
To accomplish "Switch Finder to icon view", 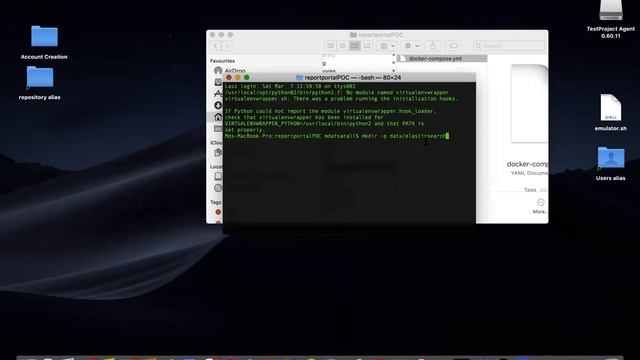I will (x=331, y=46).
